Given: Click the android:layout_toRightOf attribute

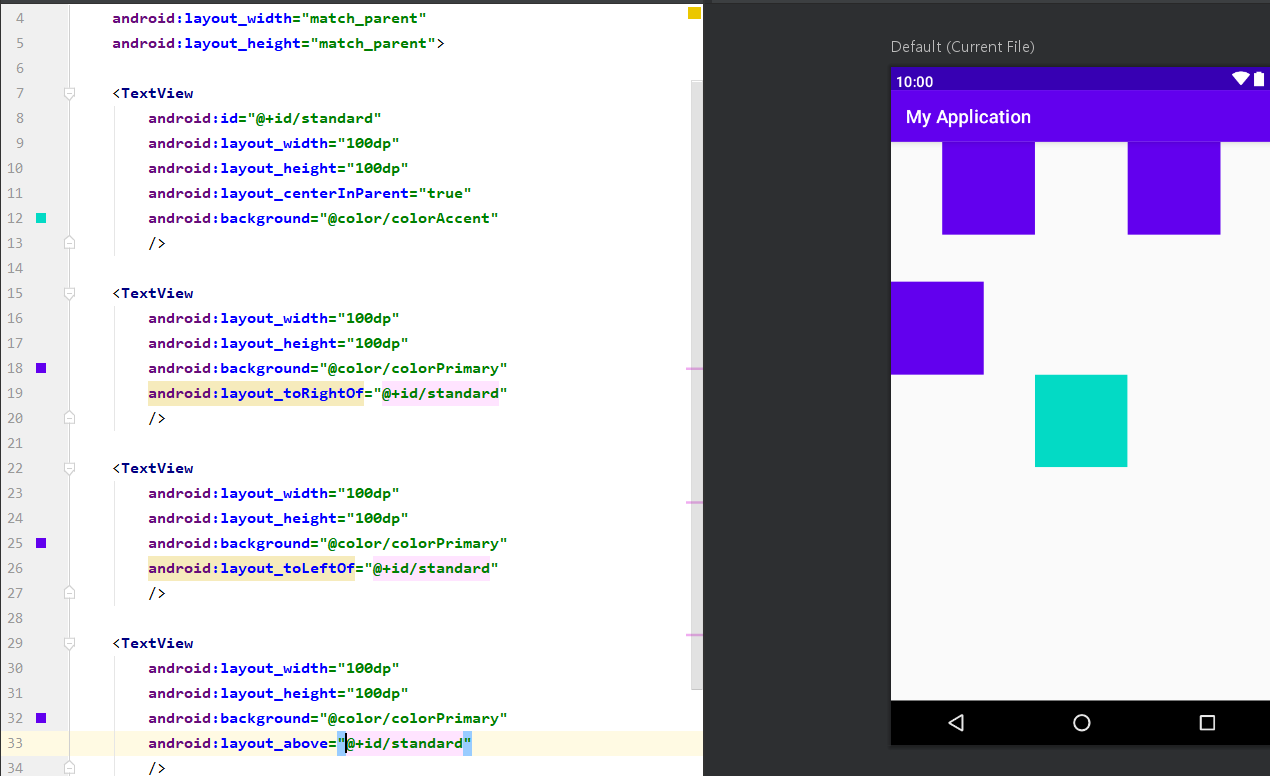Looking at the screenshot, I should (x=255, y=393).
